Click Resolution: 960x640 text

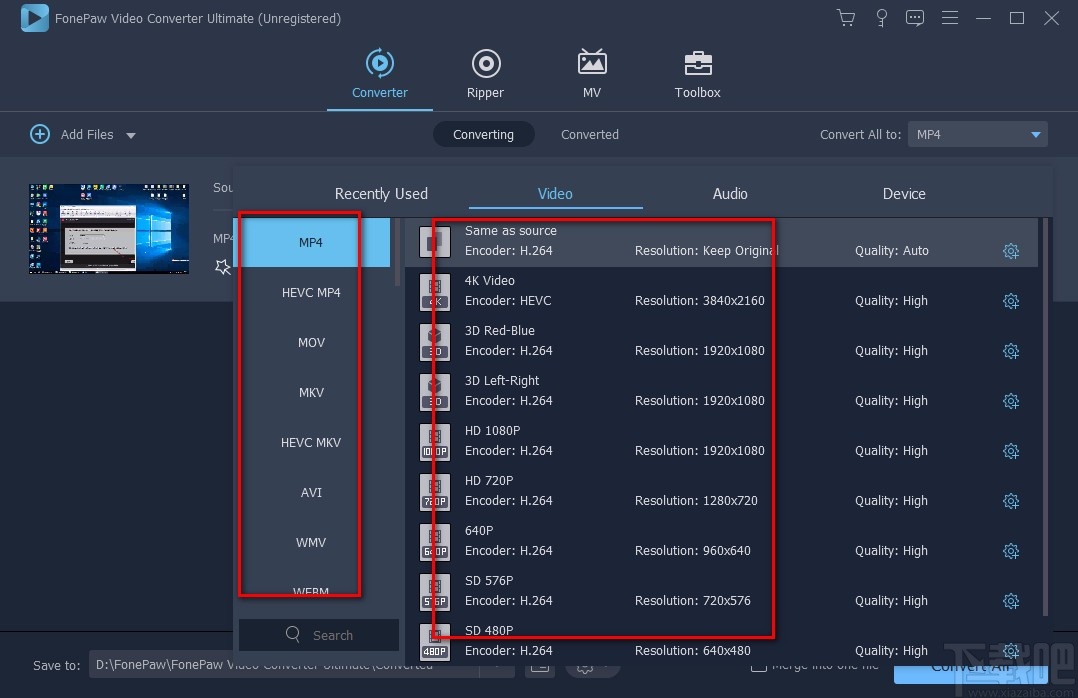tap(692, 551)
